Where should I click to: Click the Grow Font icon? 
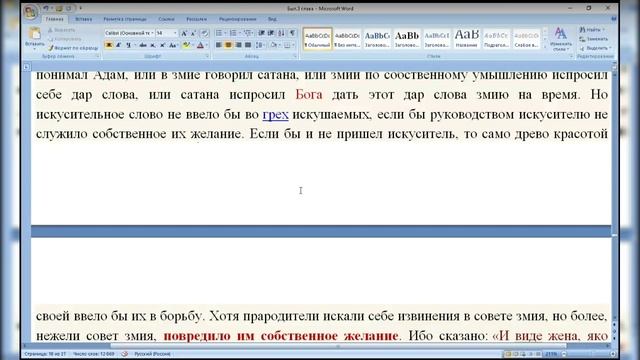184,33
